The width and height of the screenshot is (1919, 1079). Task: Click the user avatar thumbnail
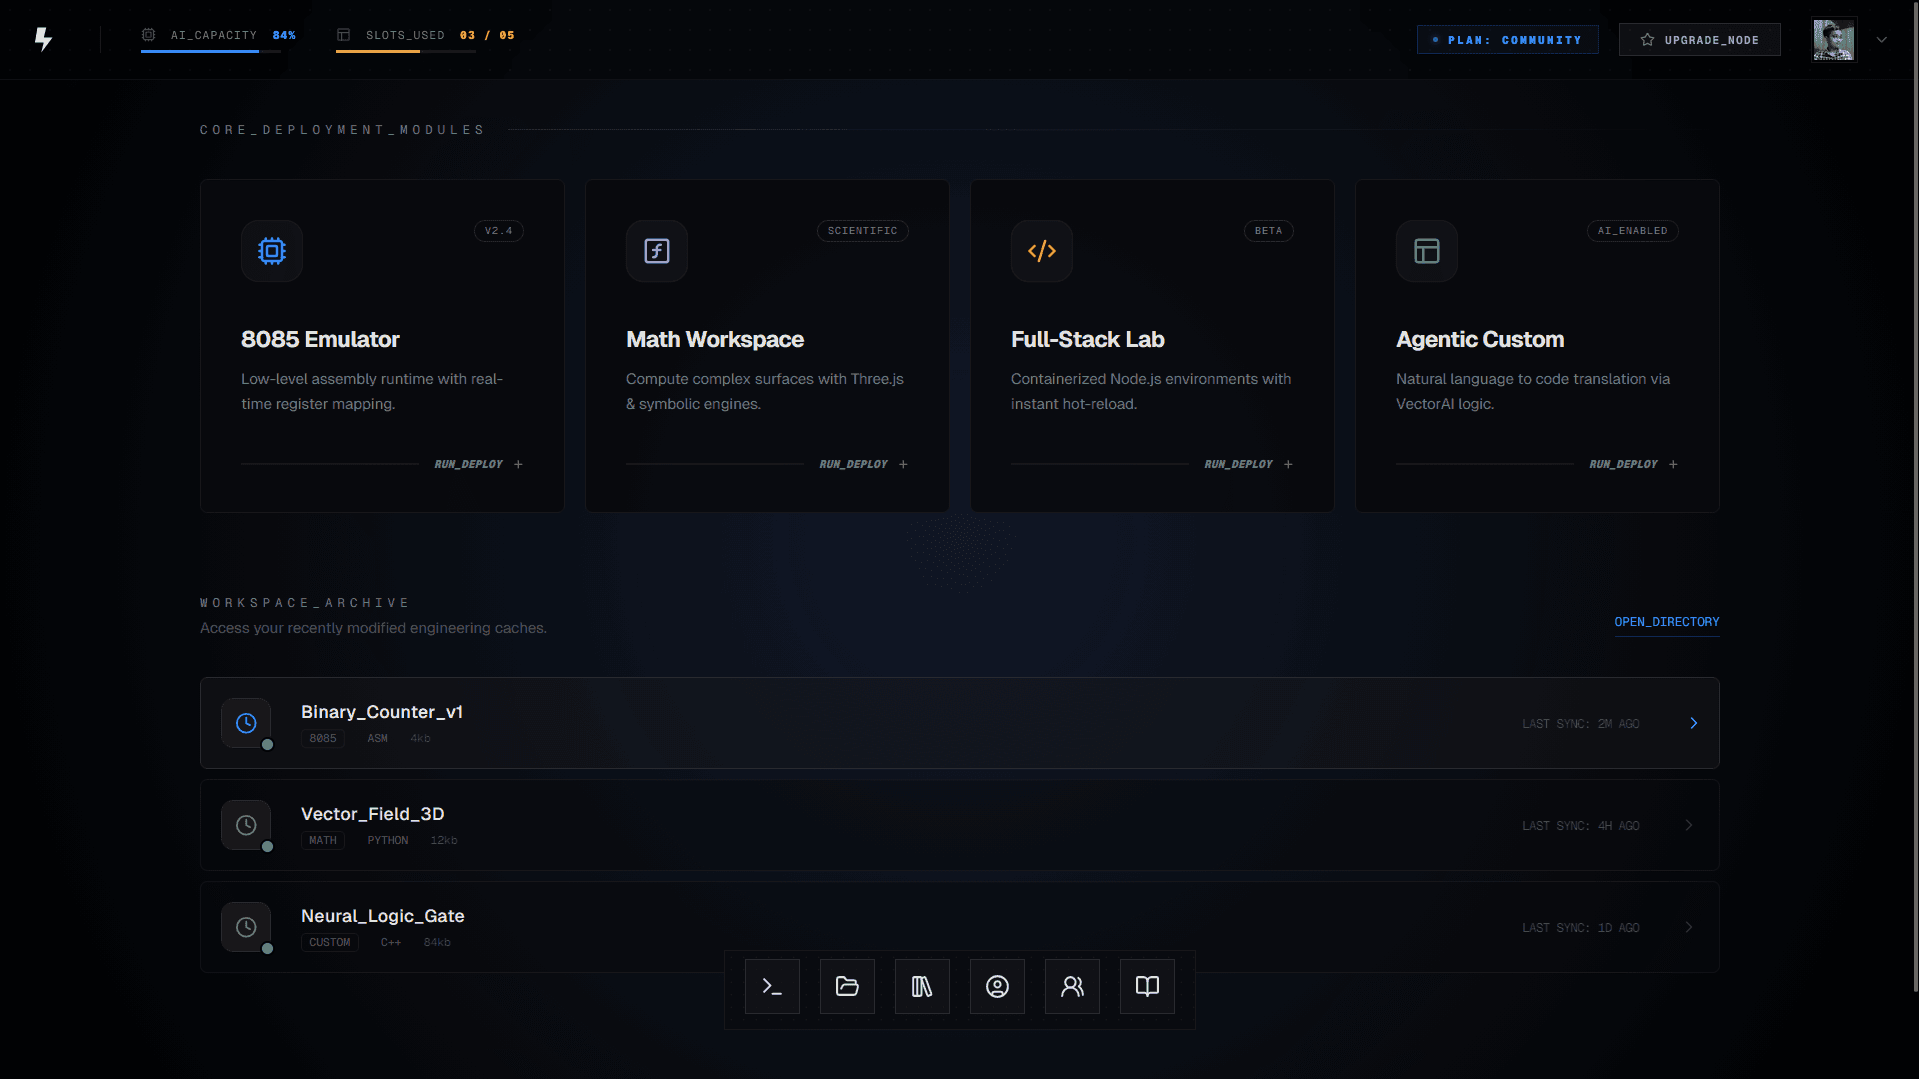pos(1834,39)
